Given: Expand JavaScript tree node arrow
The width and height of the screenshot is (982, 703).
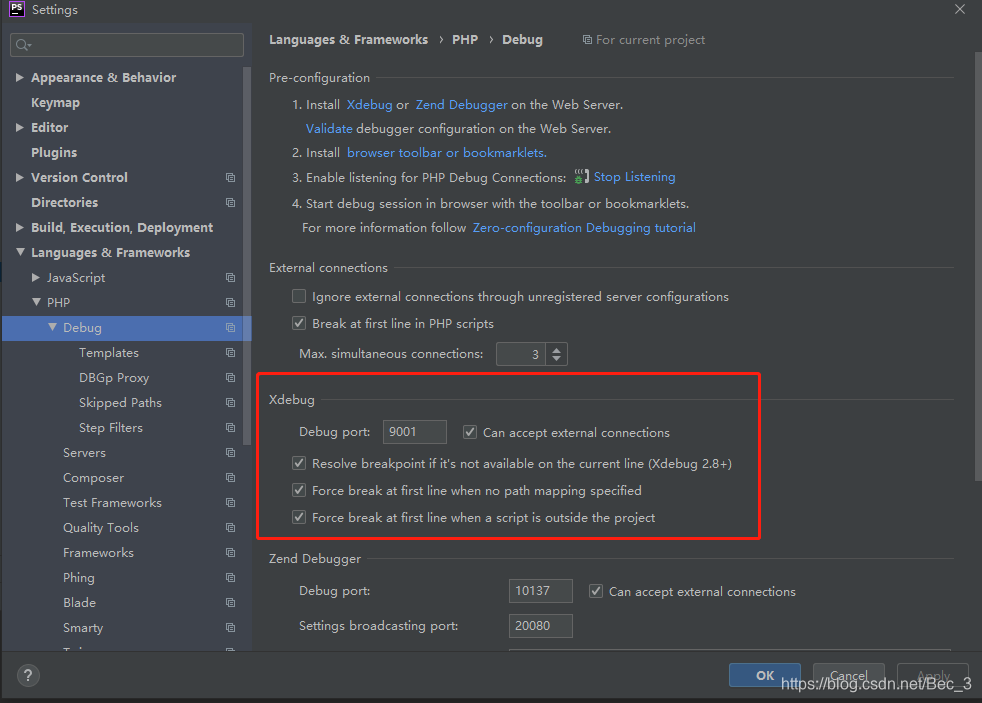Looking at the screenshot, I should click(36, 277).
